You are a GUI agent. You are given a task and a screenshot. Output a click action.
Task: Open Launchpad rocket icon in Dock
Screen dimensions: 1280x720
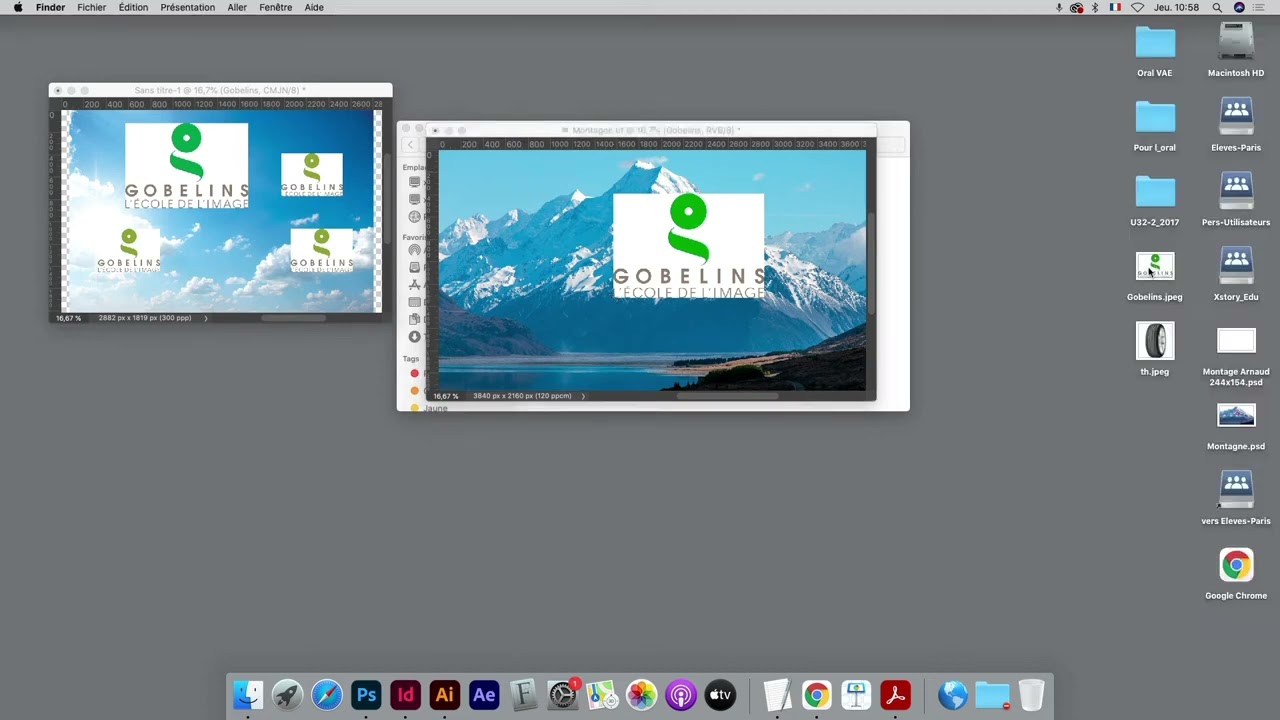pyautogui.click(x=287, y=695)
